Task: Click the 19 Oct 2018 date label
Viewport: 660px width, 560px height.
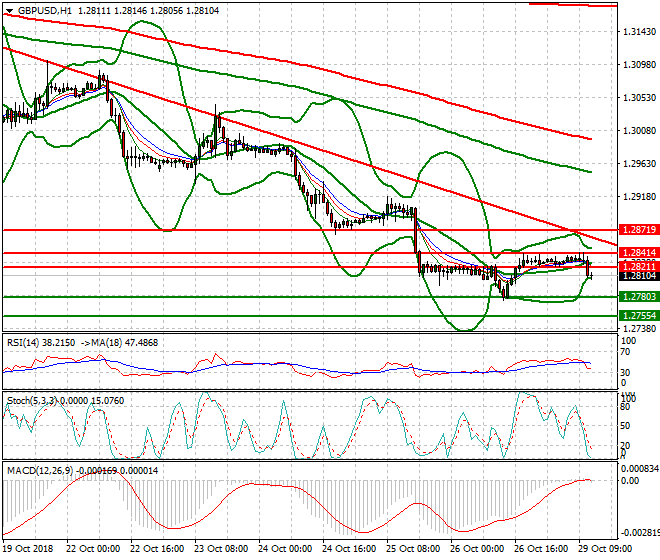Action: (x=28, y=549)
